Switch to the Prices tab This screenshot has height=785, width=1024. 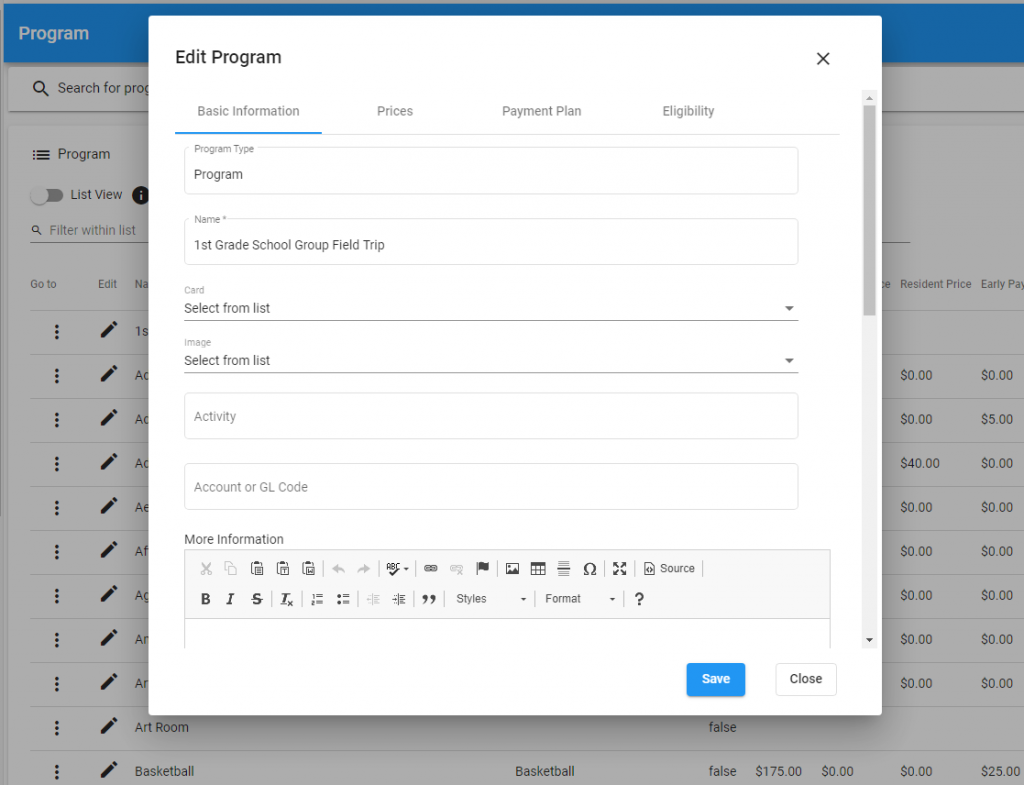(395, 111)
